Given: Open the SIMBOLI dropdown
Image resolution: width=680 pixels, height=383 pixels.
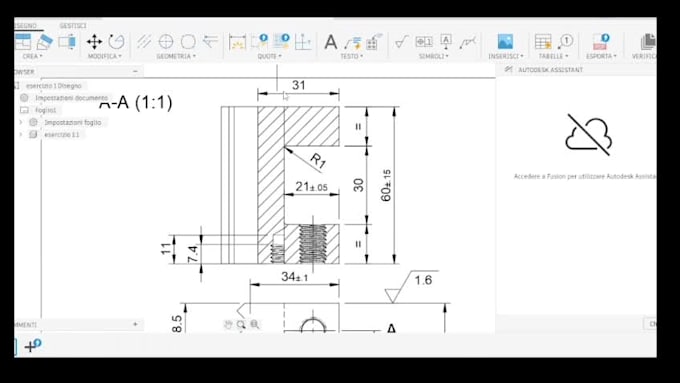Looking at the screenshot, I should point(434,56).
